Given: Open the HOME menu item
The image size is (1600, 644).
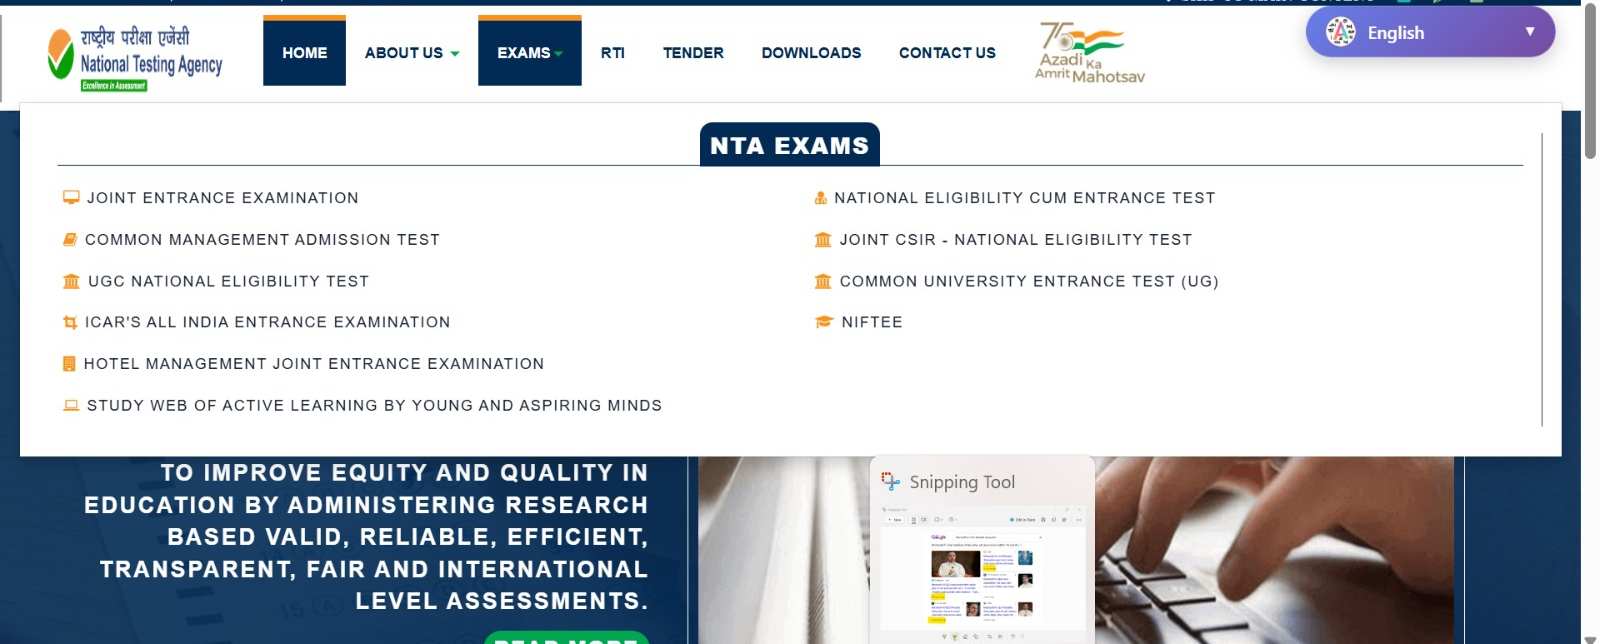Looking at the screenshot, I should click(x=304, y=52).
